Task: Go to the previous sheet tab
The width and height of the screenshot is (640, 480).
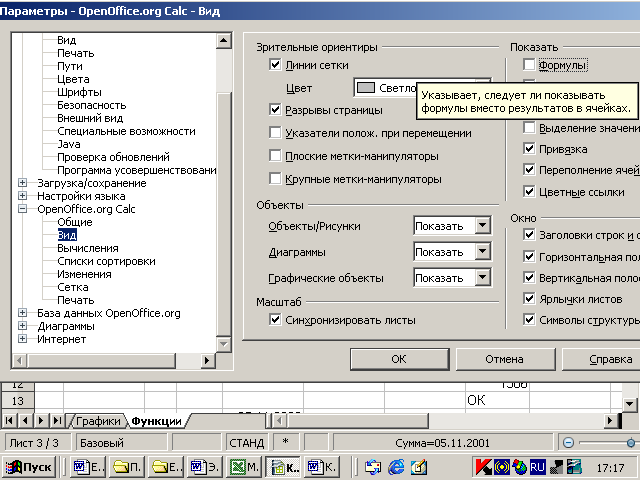Action: (25, 420)
